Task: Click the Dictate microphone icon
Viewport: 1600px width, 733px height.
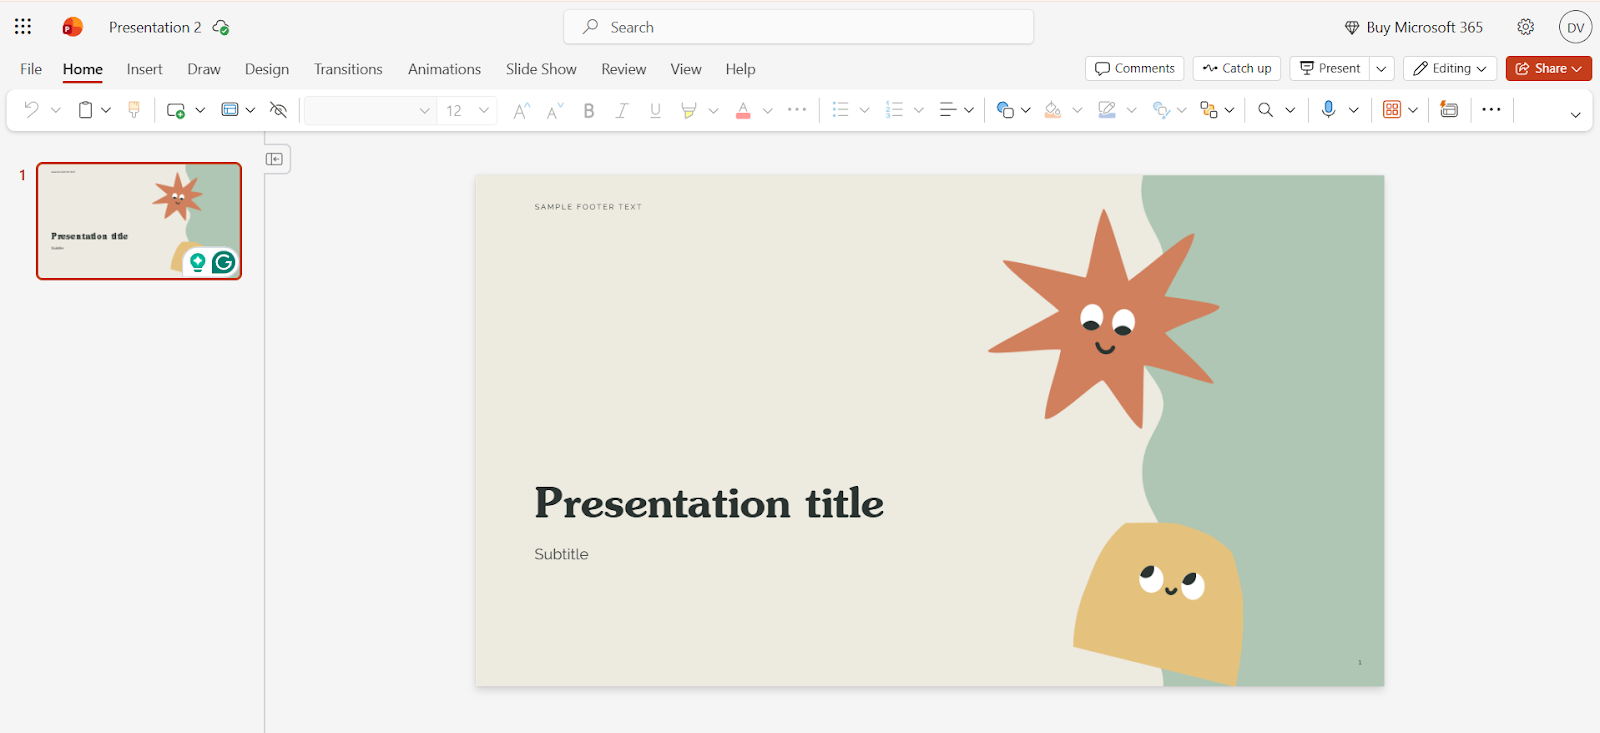Action: [x=1328, y=110]
